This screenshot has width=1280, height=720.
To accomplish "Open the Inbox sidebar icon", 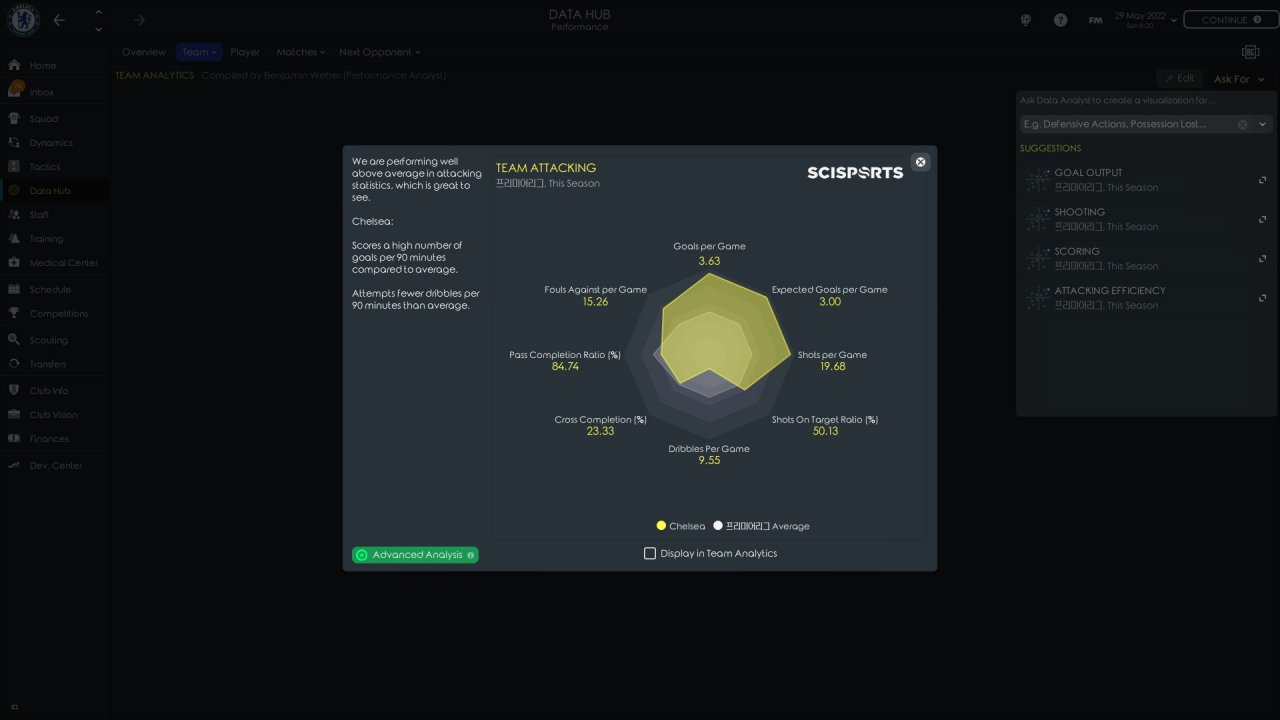I will (14, 91).
